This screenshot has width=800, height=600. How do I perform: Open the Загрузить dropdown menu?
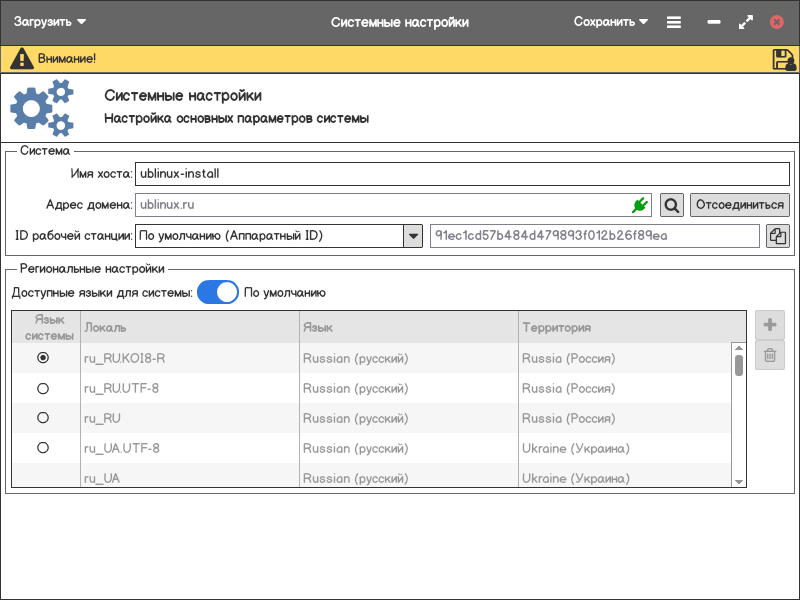pos(50,22)
